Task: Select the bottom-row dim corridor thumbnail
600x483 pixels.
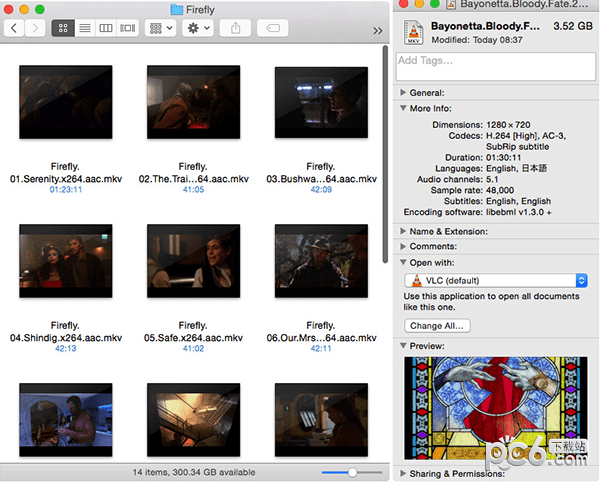Action: (321, 420)
